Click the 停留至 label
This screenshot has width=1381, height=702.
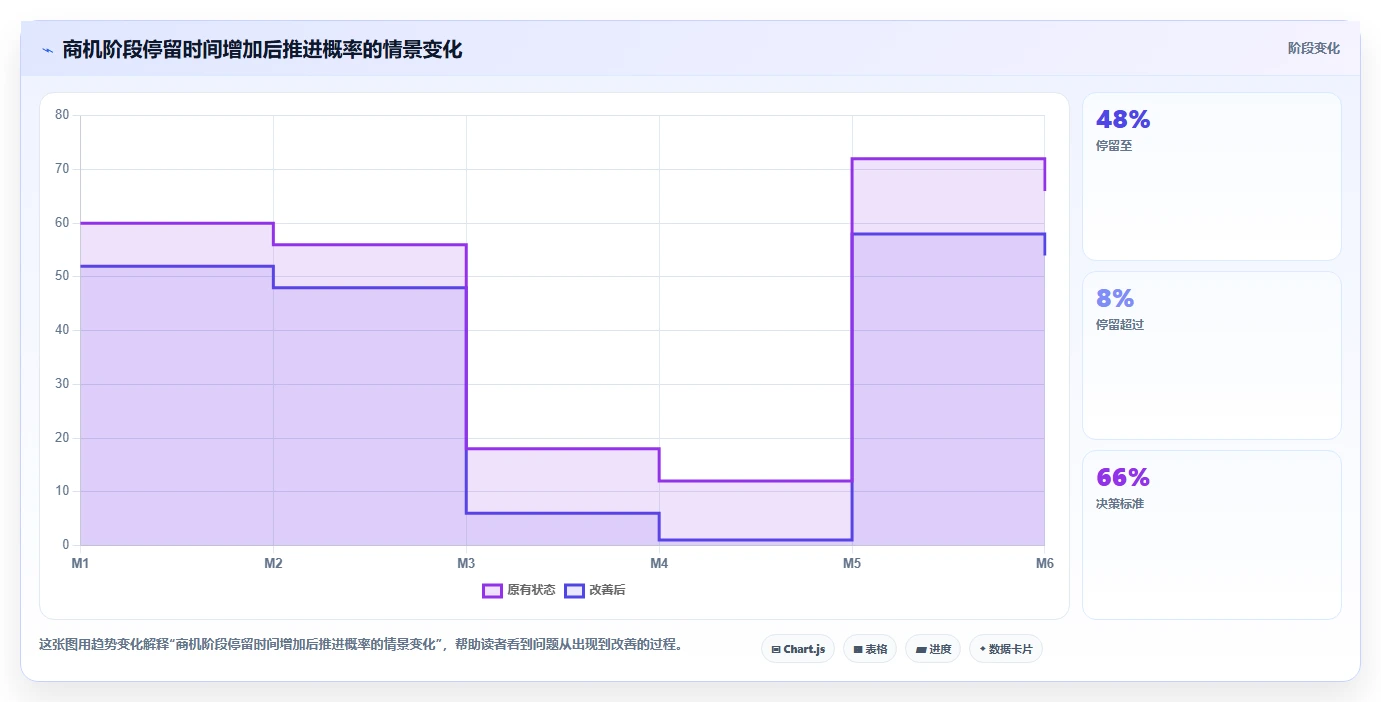[1114, 146]
